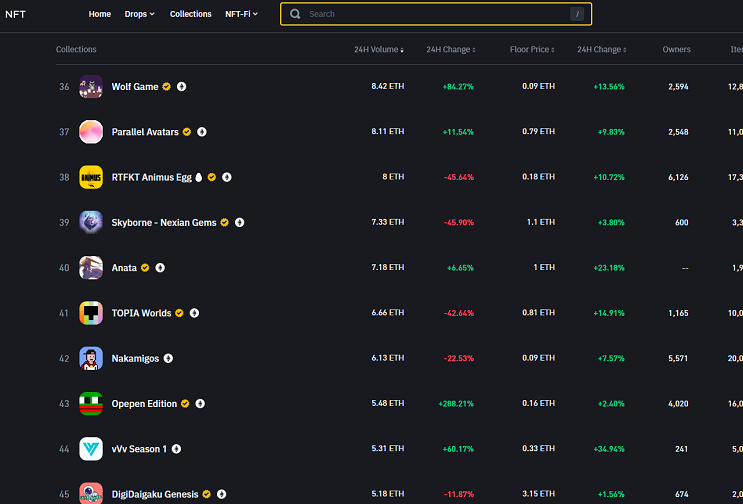Click the search magnifier icon
This screenshot has width=743, height=504.
coord(295,14)
